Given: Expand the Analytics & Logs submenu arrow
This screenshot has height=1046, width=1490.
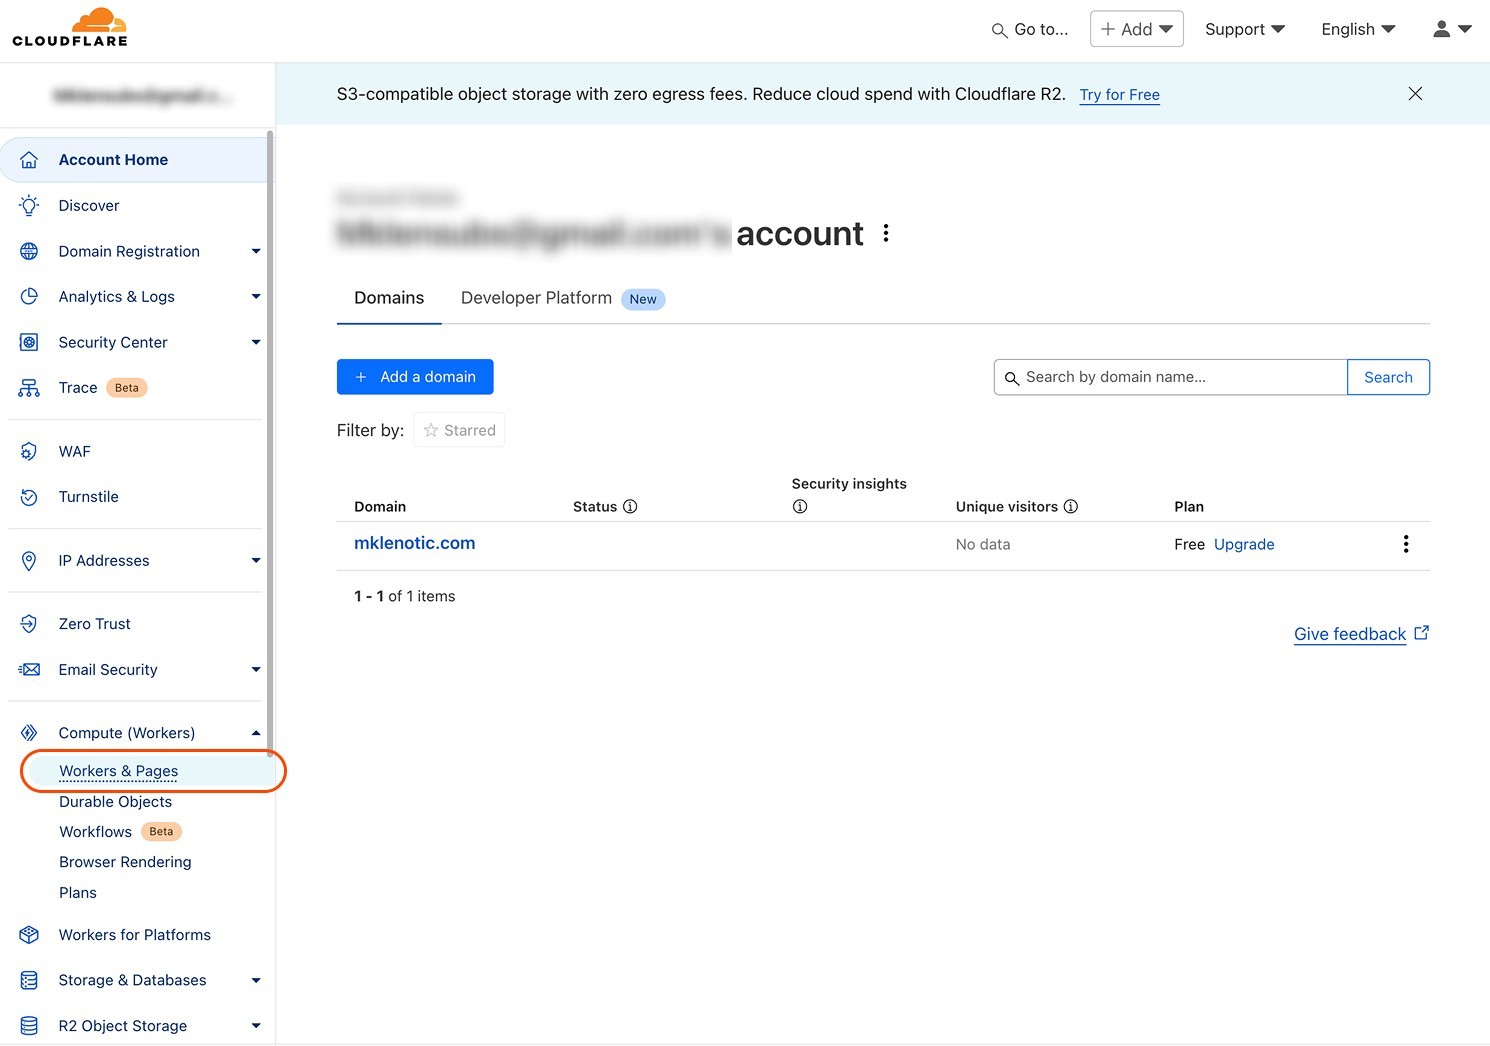Looking at the screenshot, I should tap(256, 297).
